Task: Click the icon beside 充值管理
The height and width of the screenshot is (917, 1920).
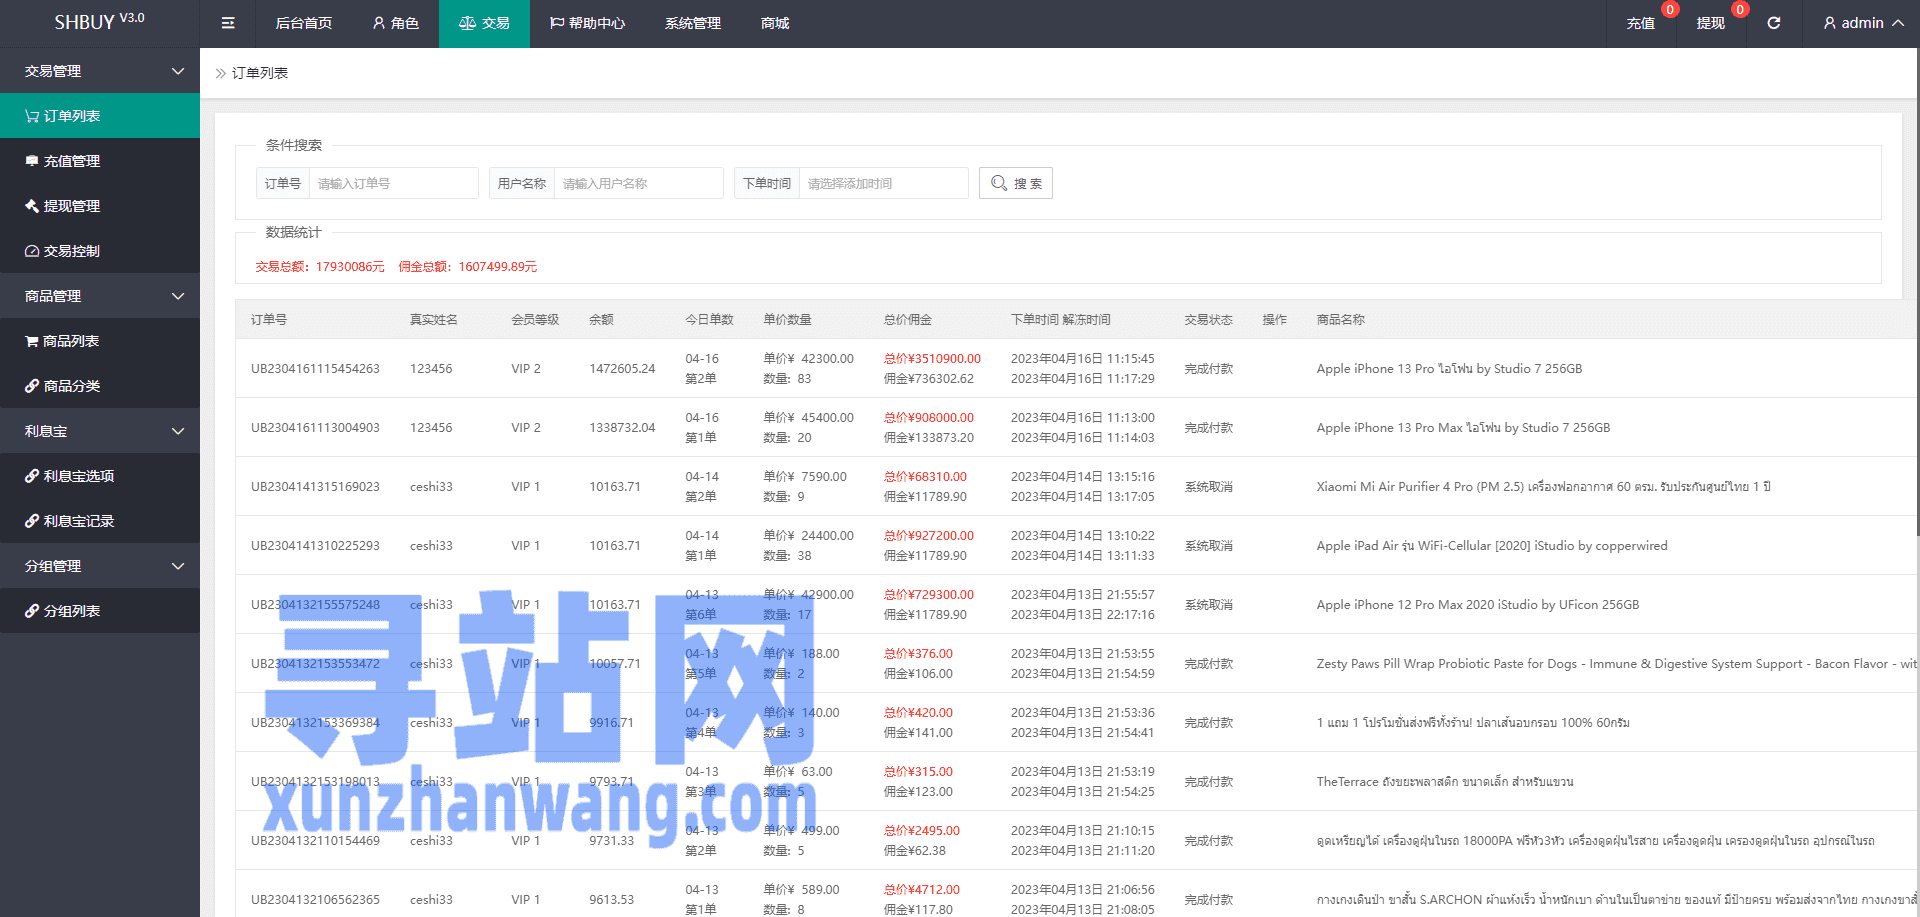Action: pyautogui.click(x=32, y=161)
